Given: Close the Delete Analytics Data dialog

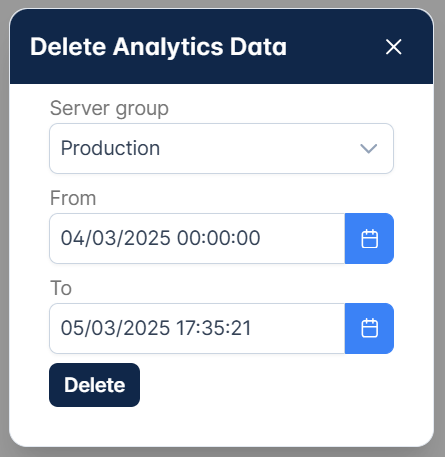Looking at the screenshot, I should point(393,47).
